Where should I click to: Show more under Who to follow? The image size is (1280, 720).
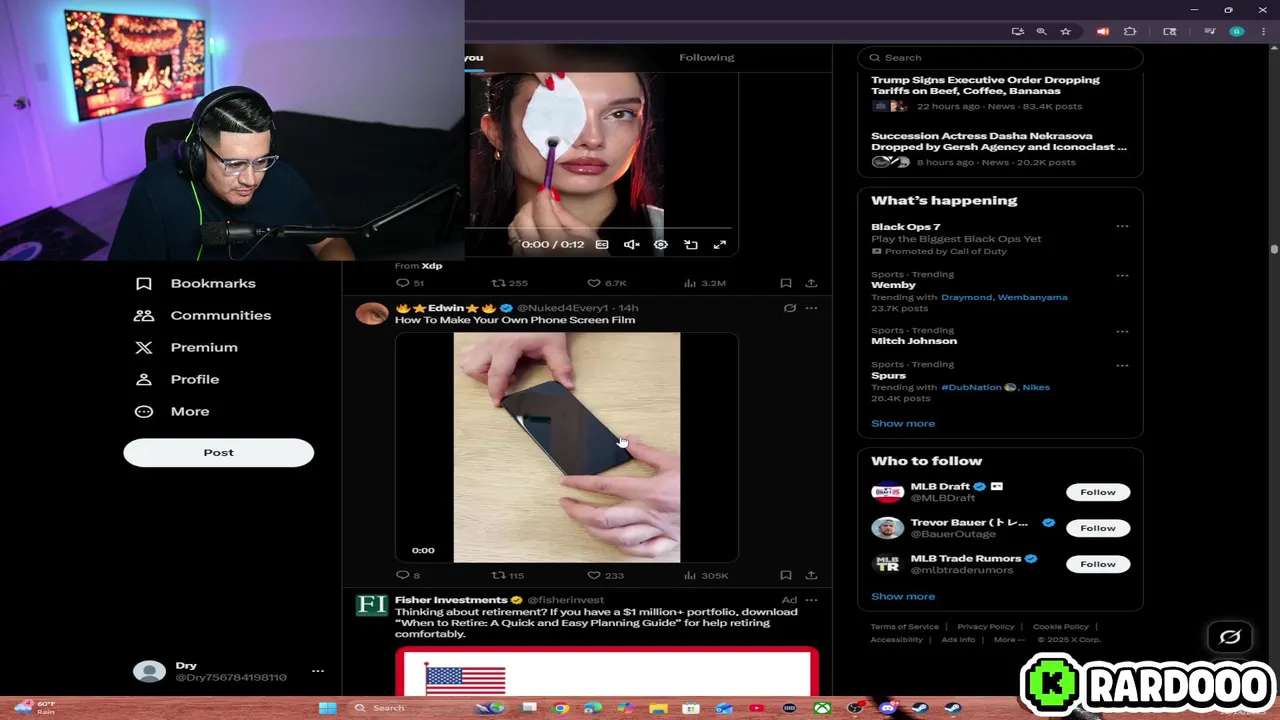click(903, 596)
